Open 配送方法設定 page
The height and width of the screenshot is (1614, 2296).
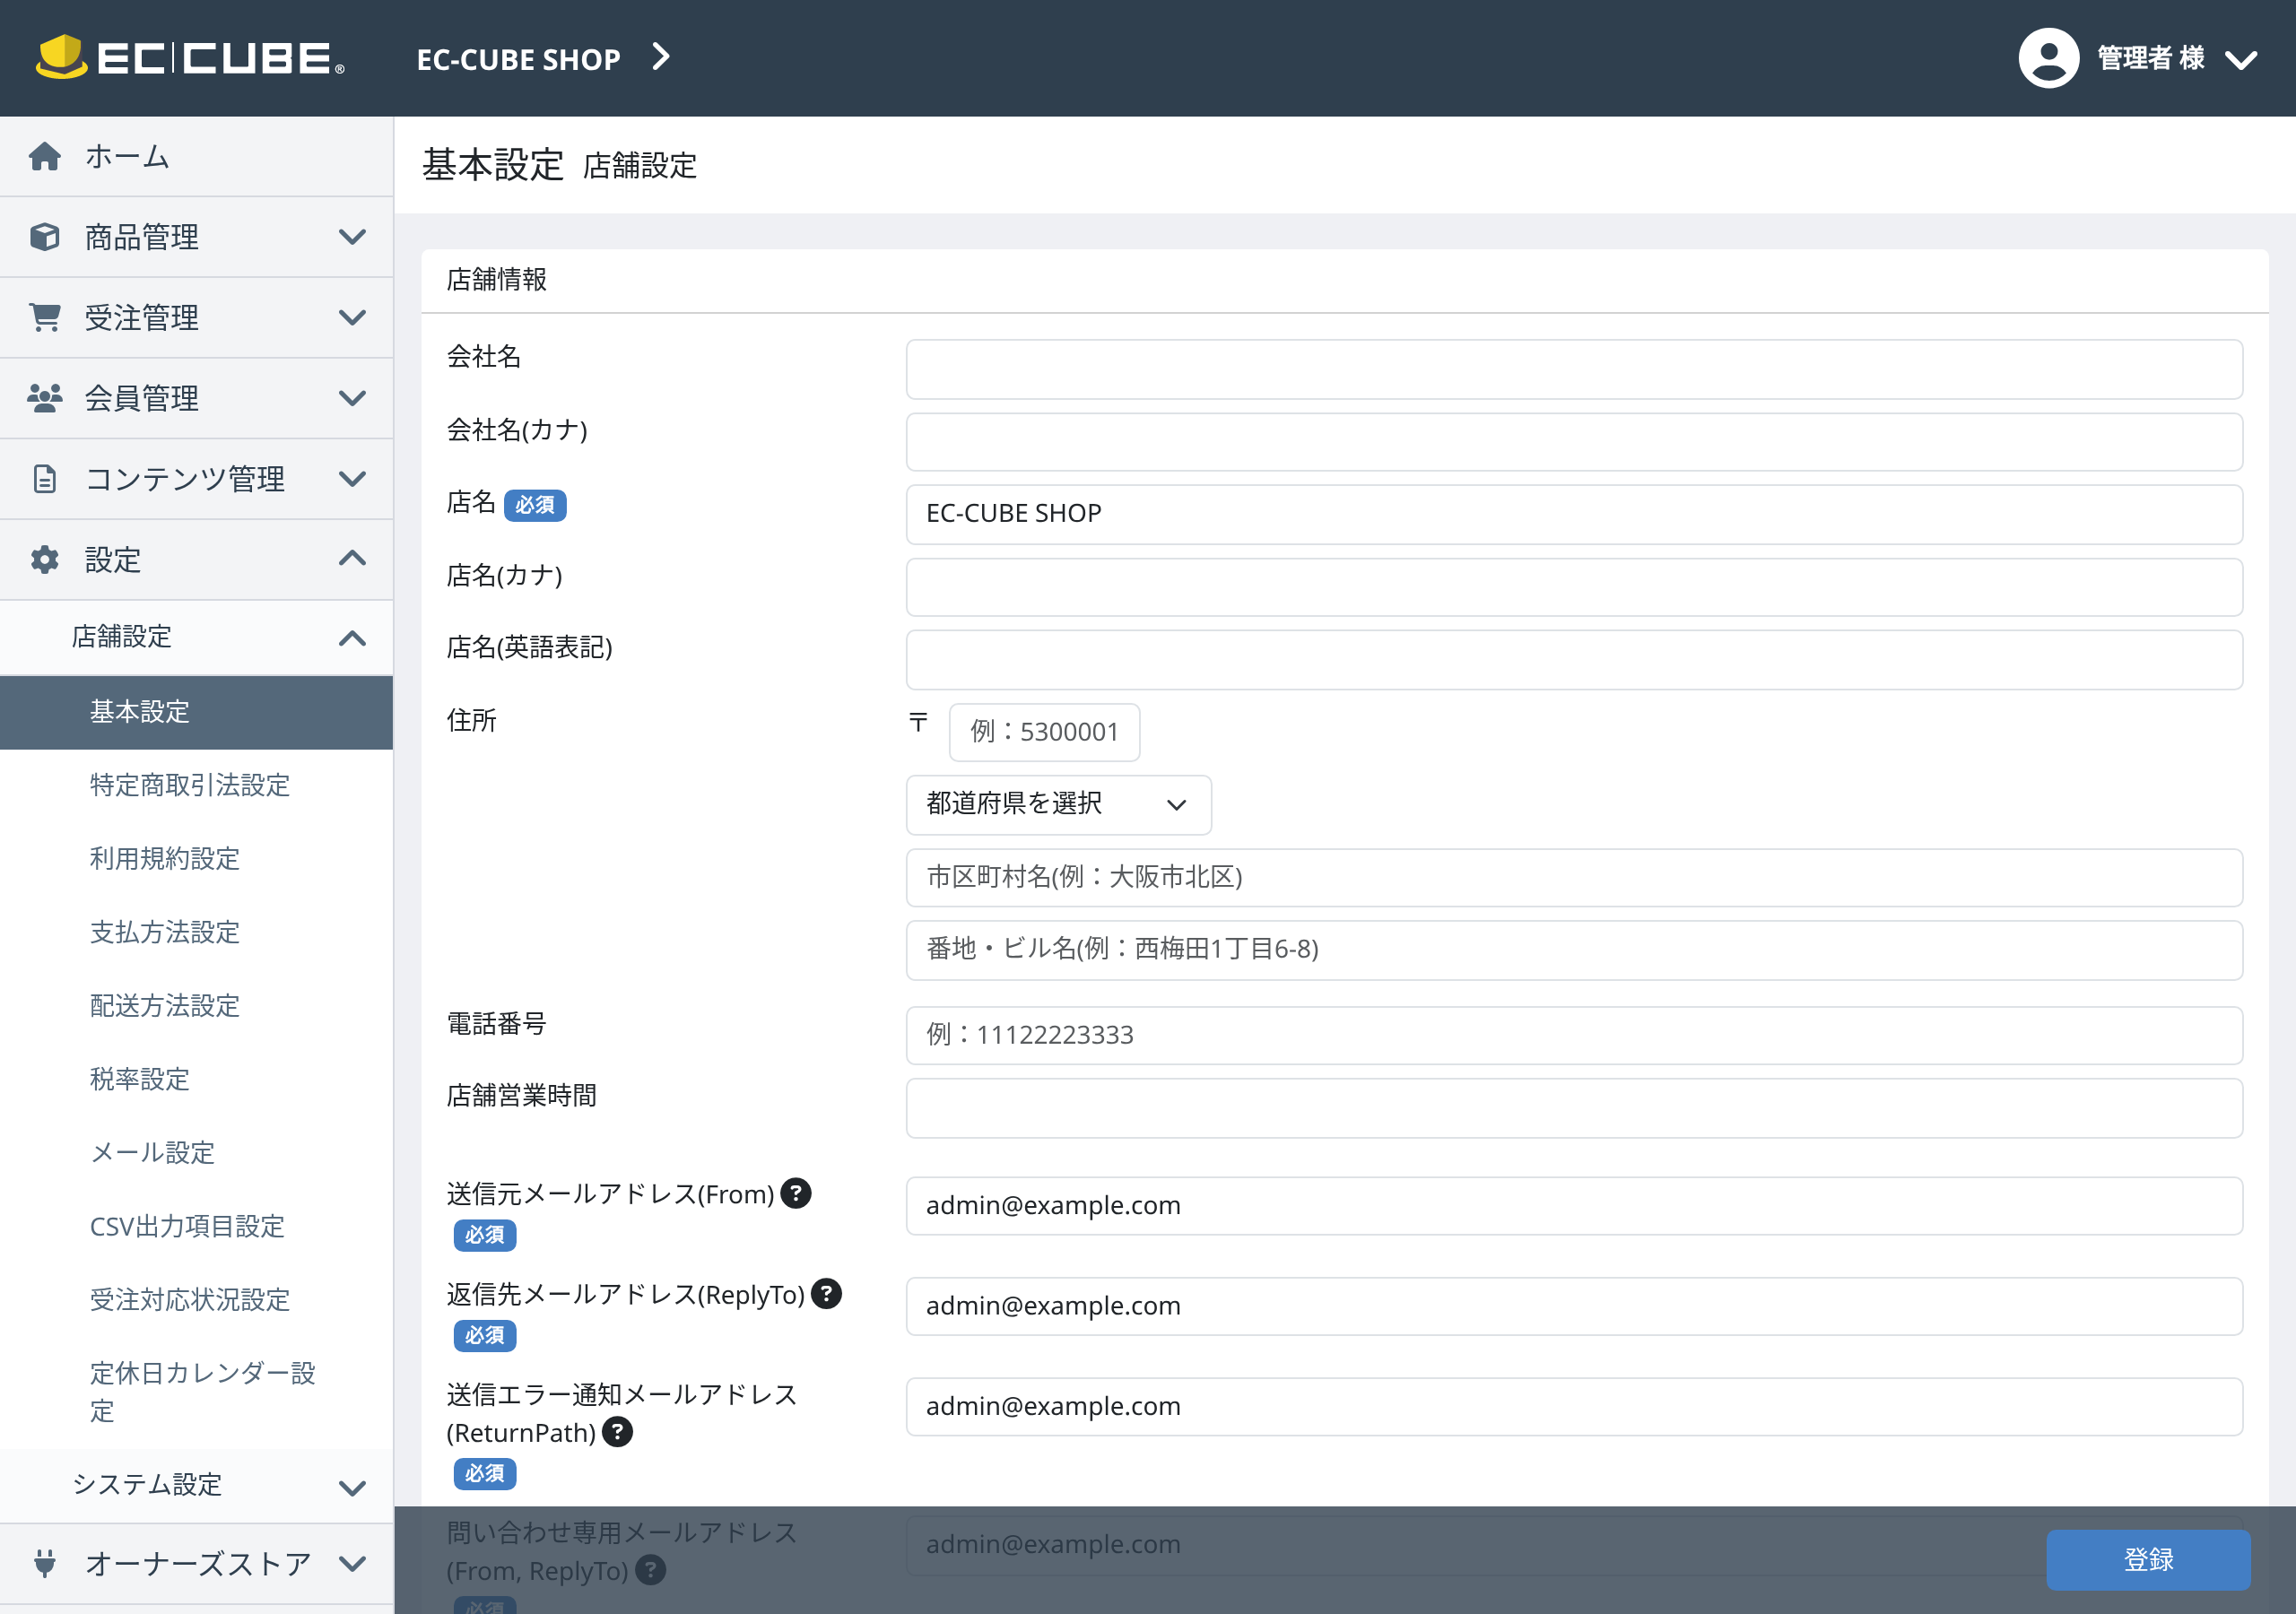[x=165, y=1005]
